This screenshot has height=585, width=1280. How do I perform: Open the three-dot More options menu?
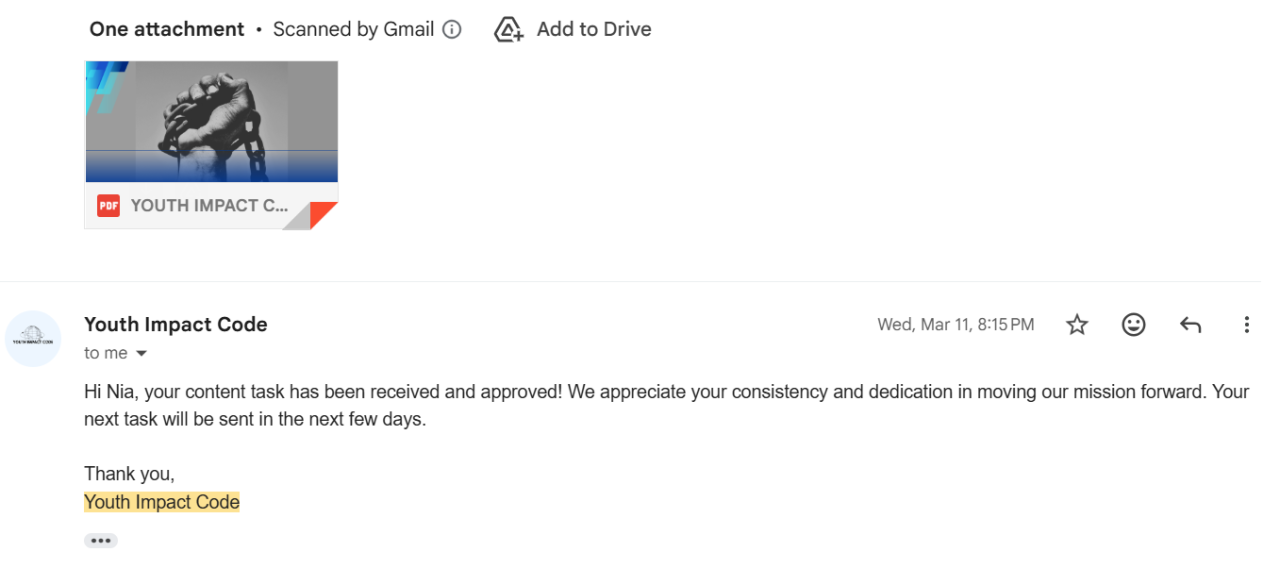coord(1246,324)
